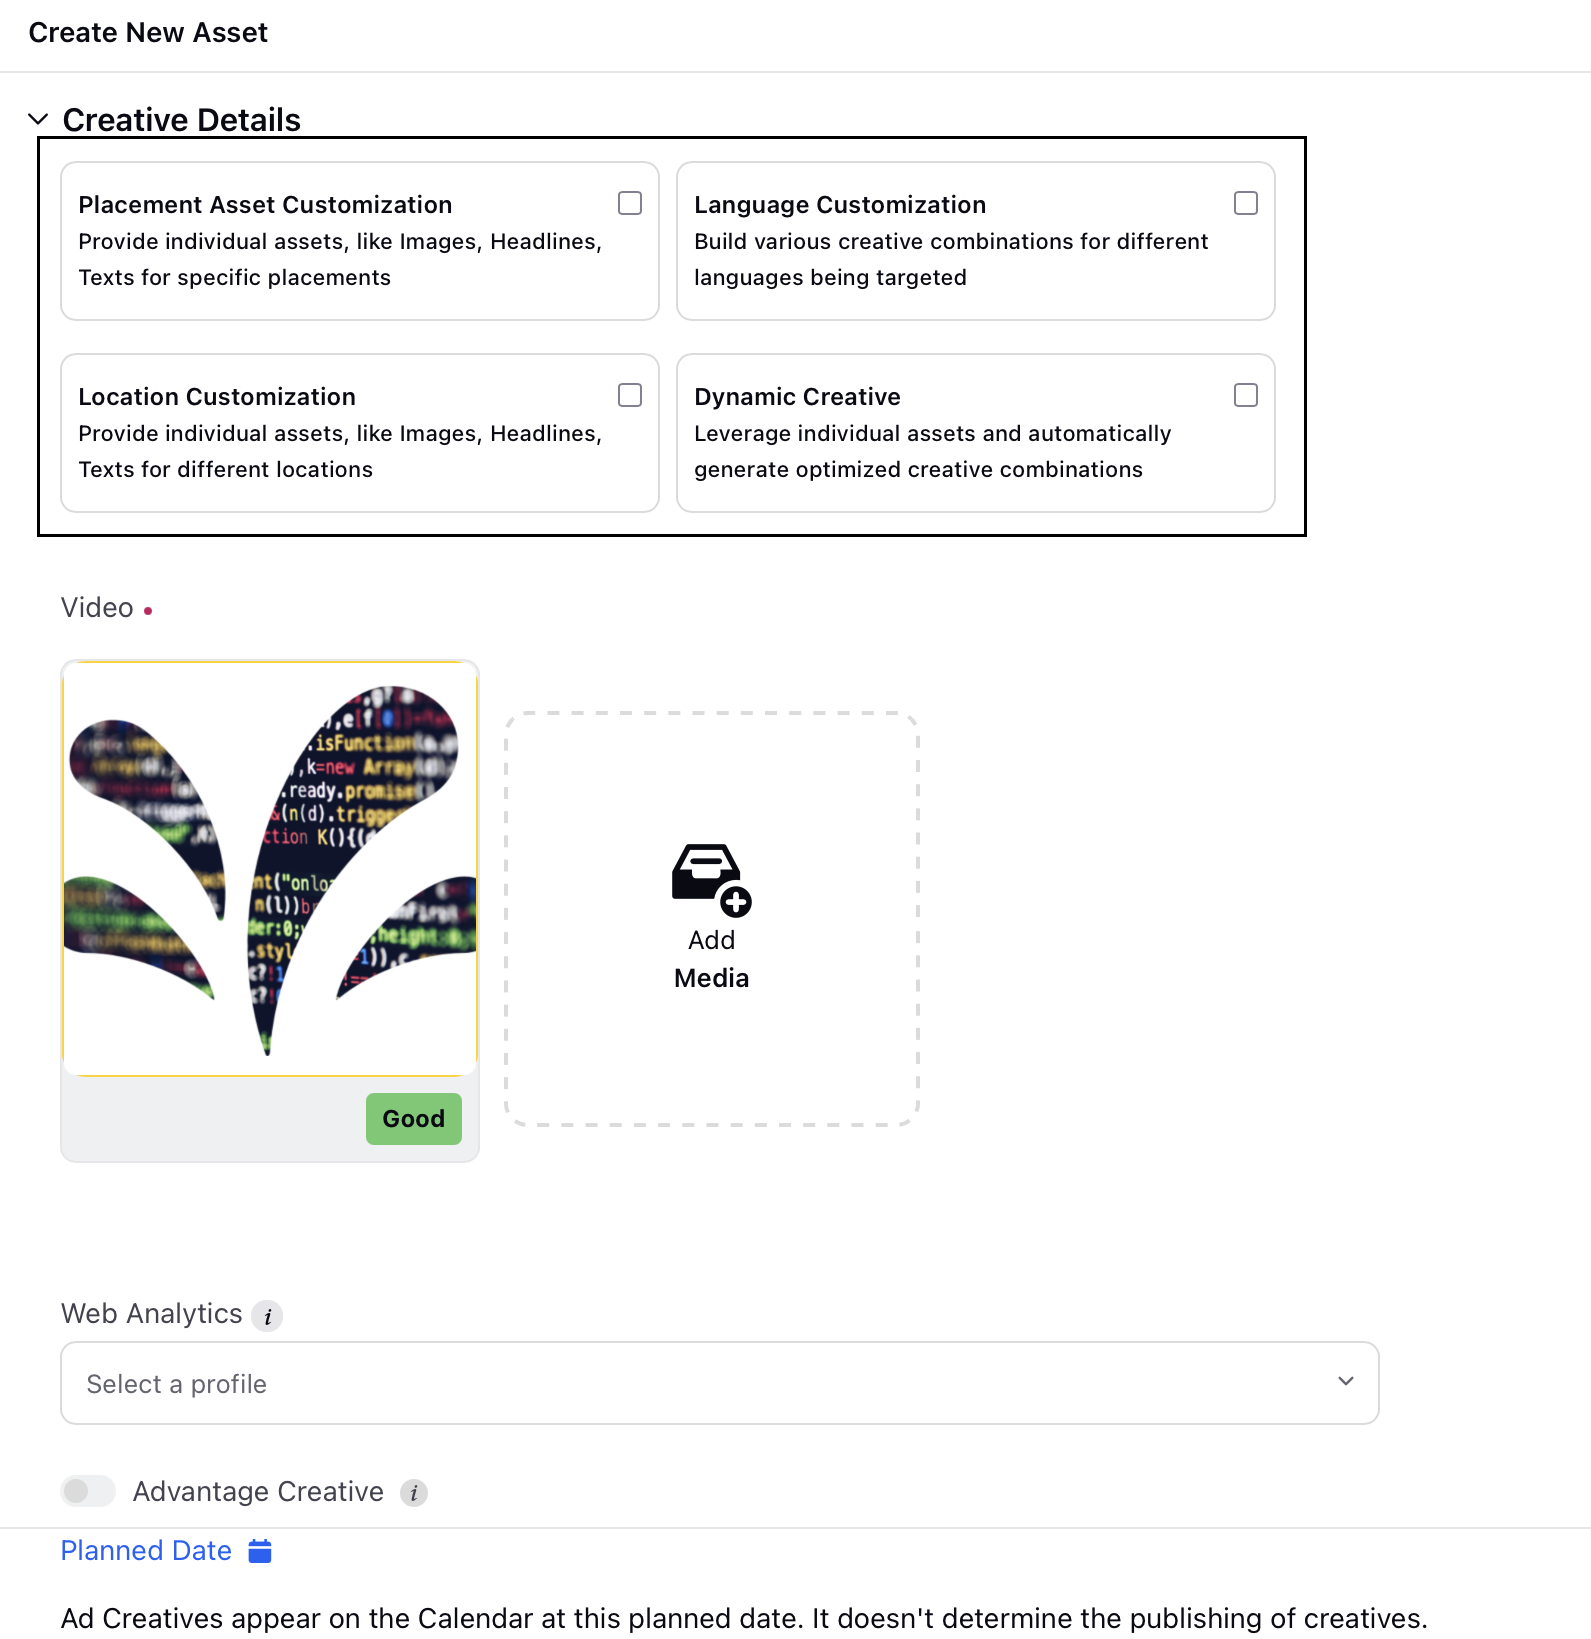Toggle the Advantage Creative switch
The image size is (1591, 1639).
(88, 1491)
